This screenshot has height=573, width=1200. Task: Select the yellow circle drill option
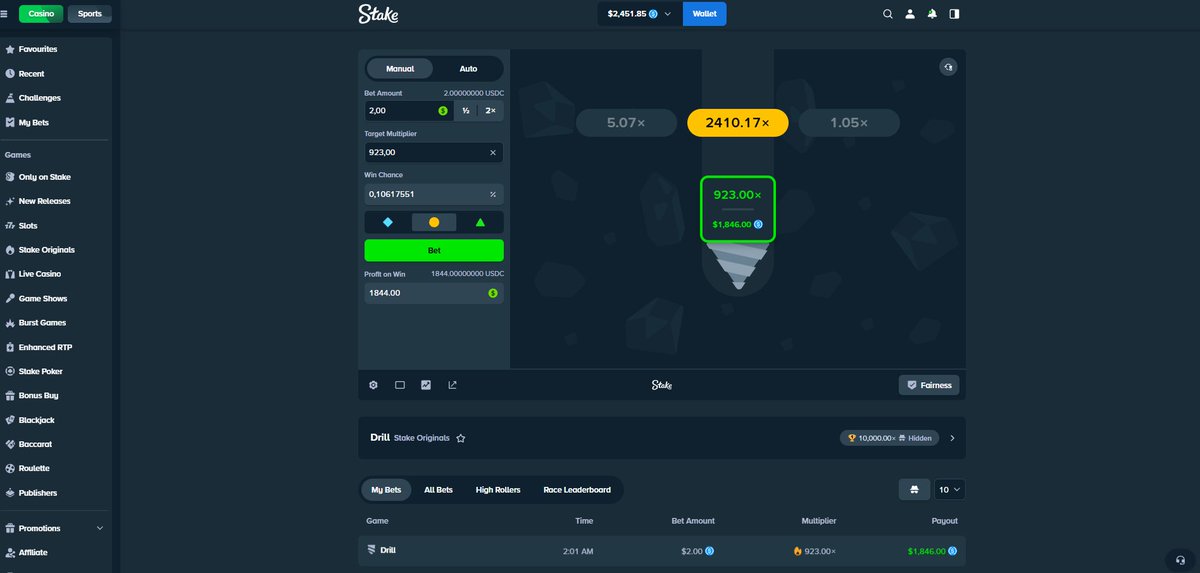point(434,222)
